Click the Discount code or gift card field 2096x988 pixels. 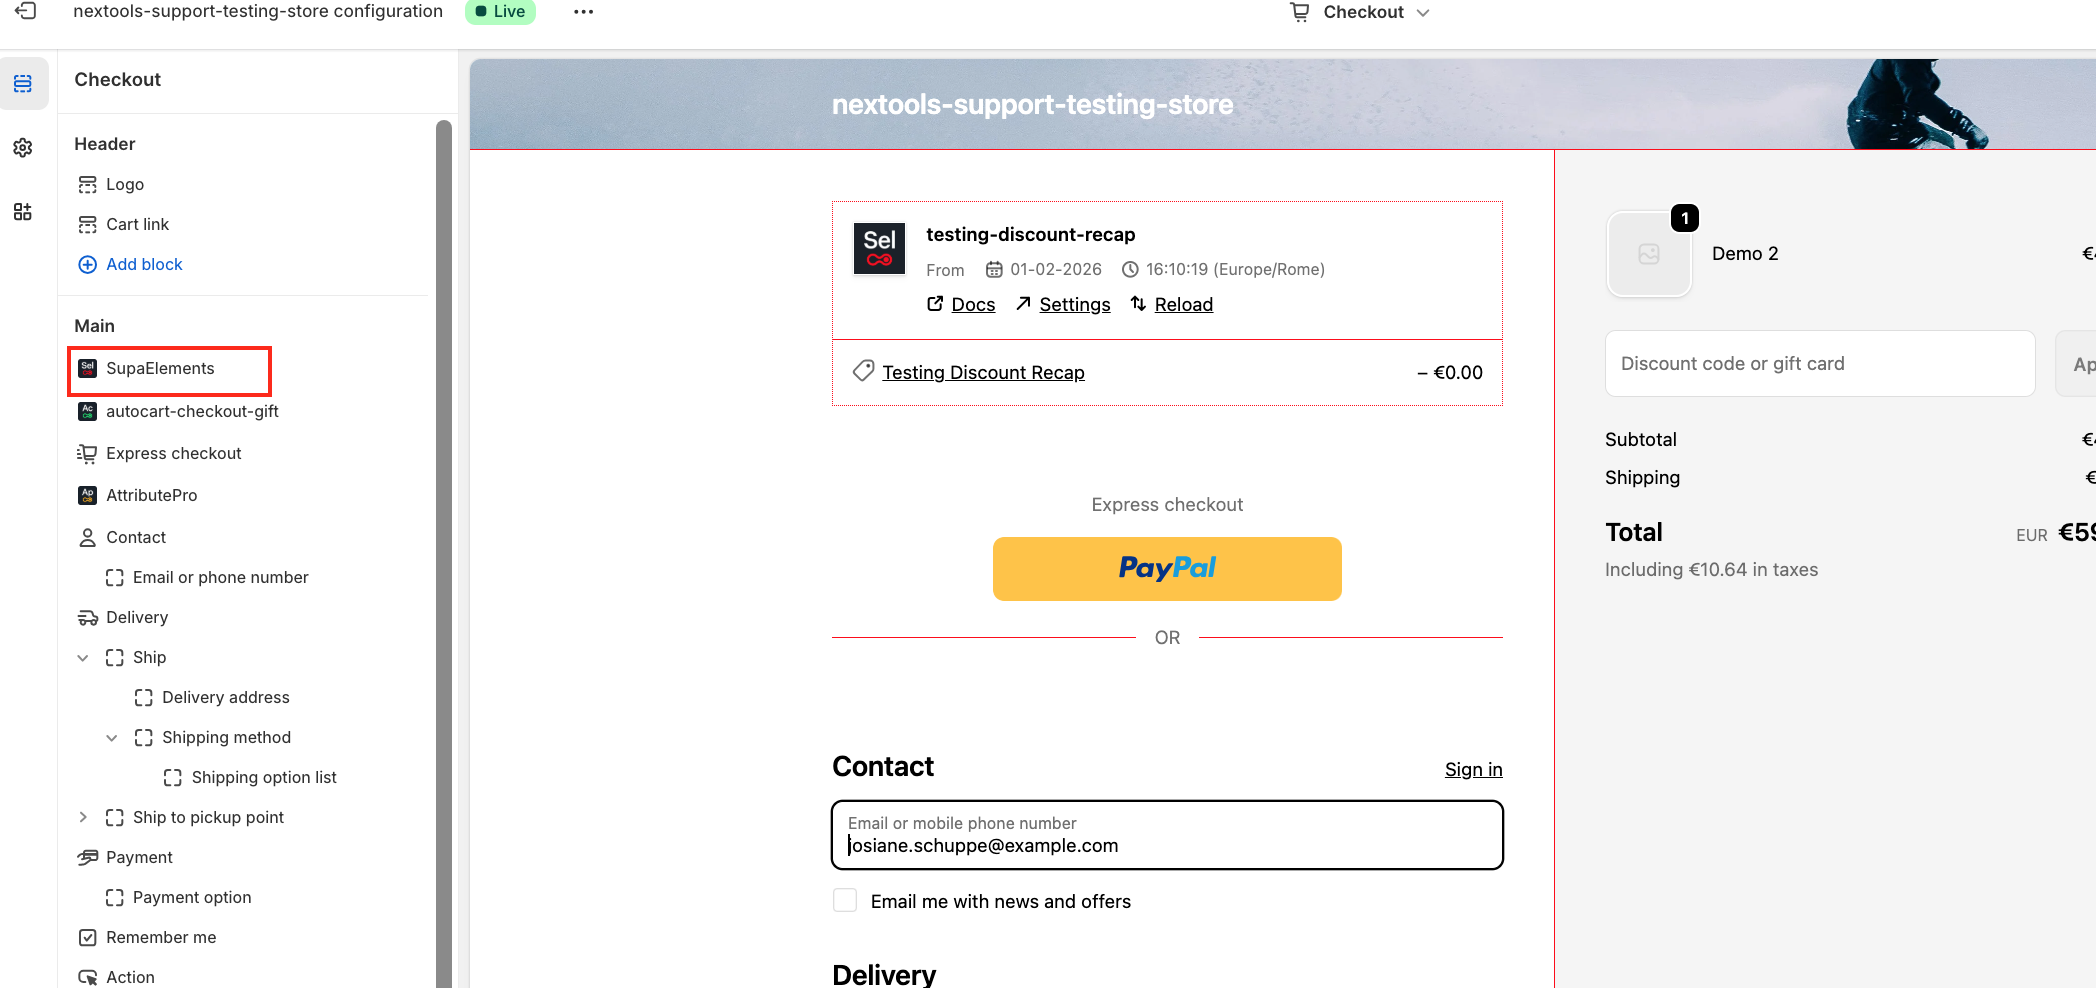click(x=1819, y=364)
